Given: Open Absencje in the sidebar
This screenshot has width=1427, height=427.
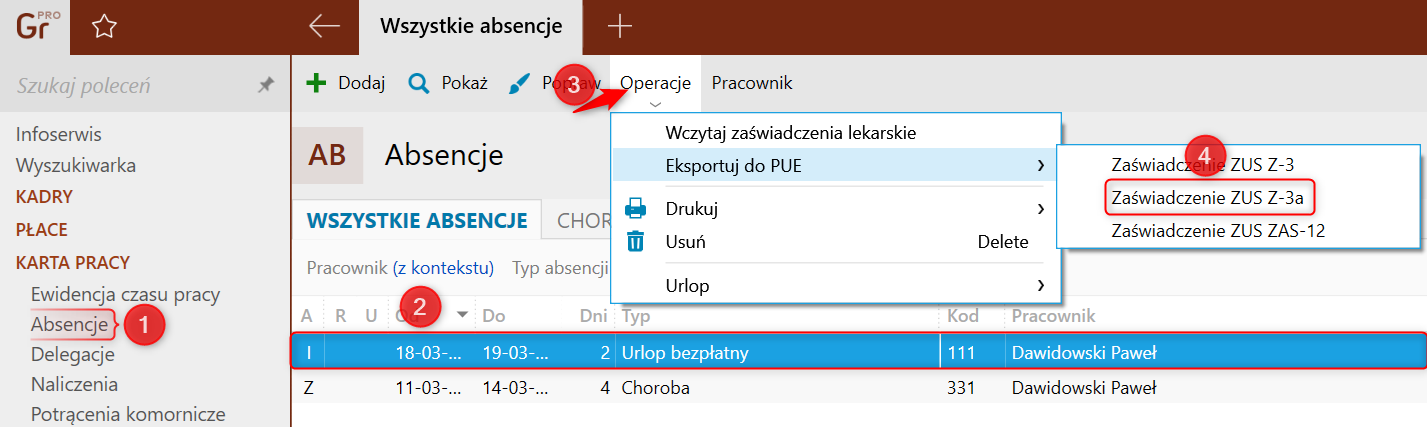Looking at the screenshot, I should 69,324.
